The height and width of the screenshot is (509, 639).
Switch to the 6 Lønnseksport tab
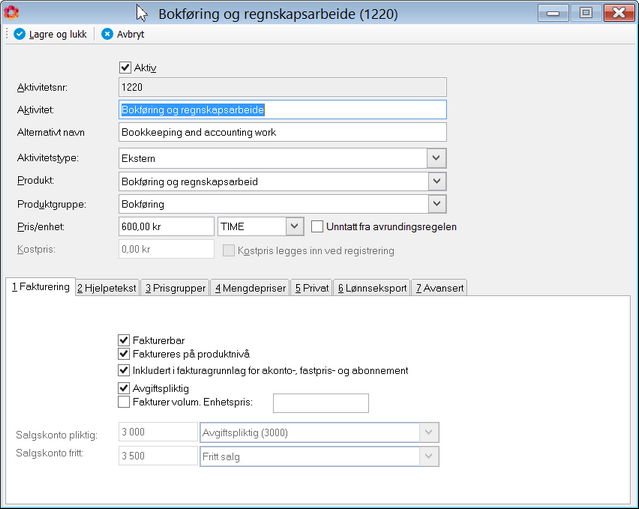[372, 288]
